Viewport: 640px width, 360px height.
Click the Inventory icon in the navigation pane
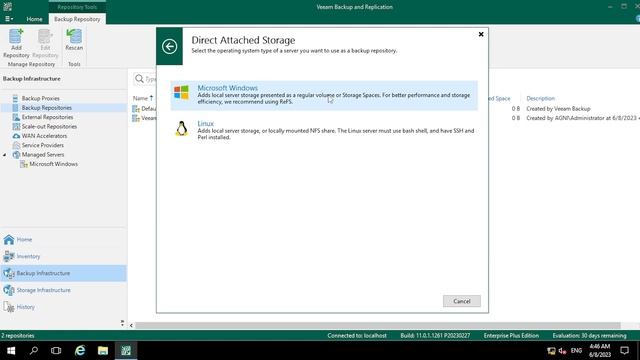[x=9, y=256]
